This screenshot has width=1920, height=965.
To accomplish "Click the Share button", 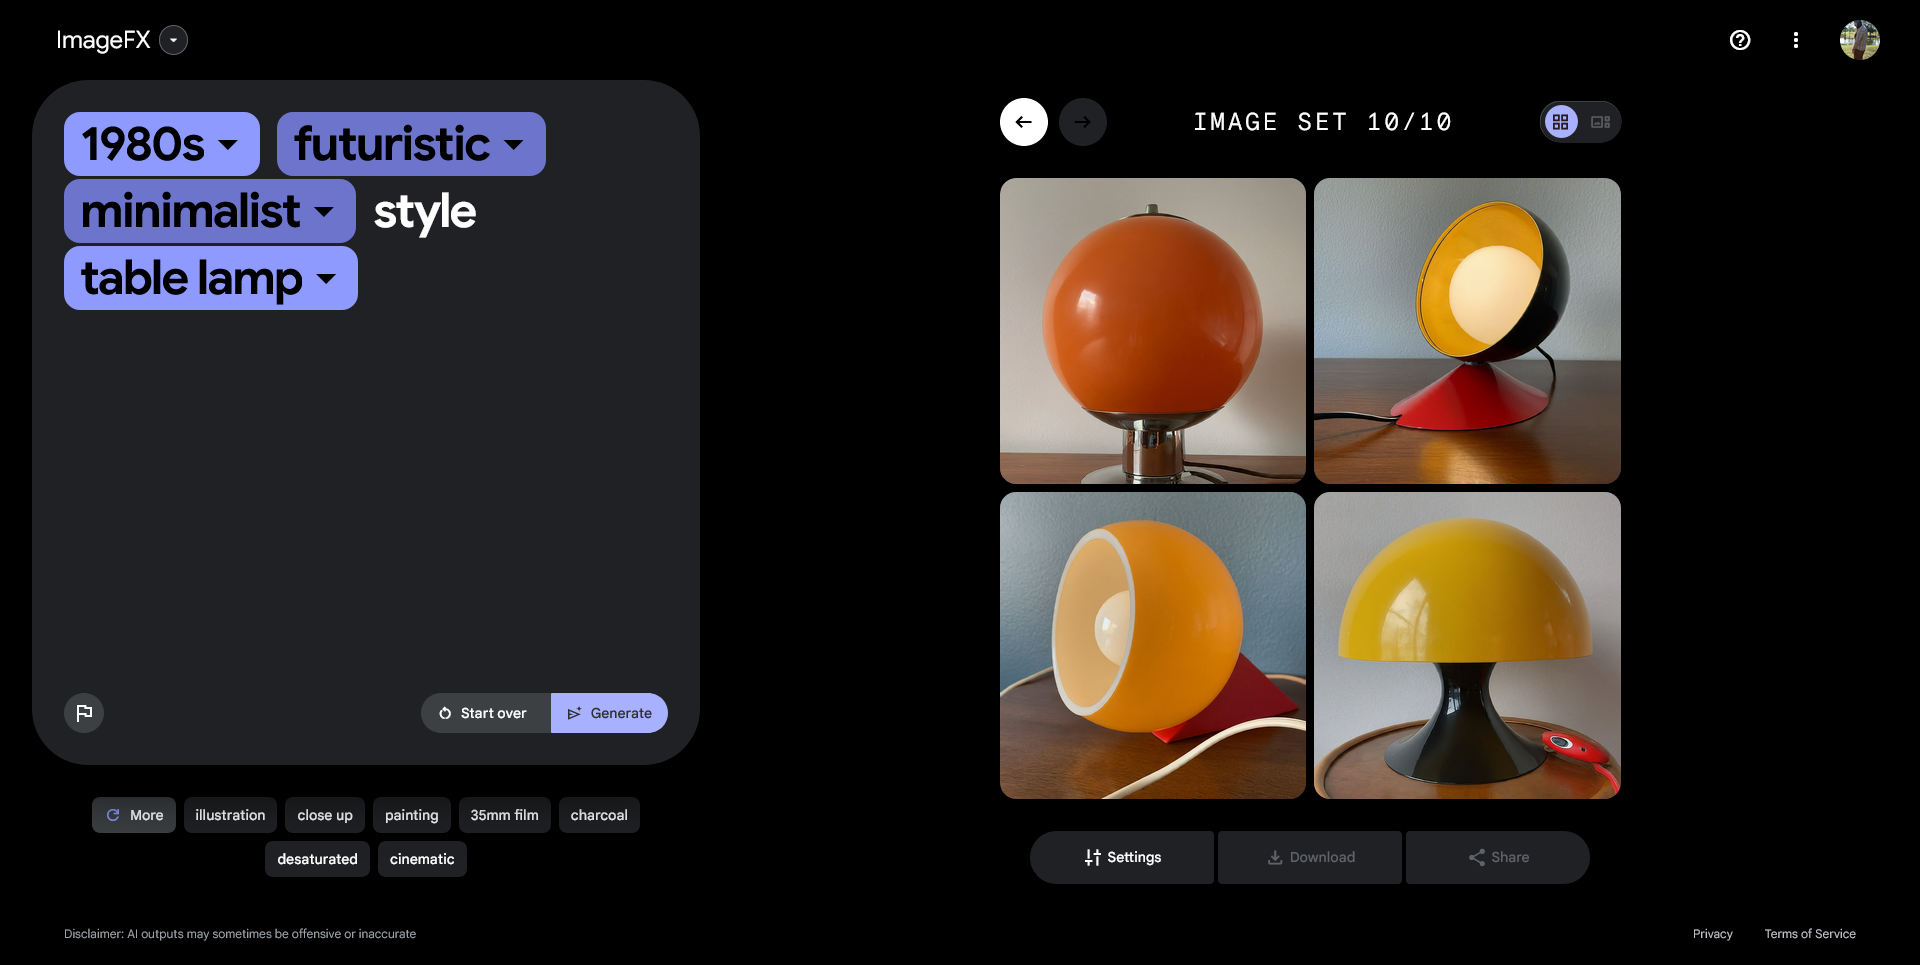I will (1498, 857).
